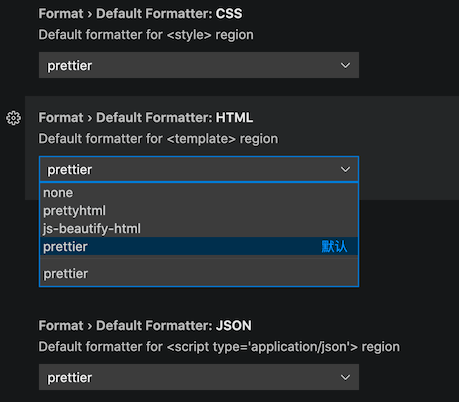
Task: Click the 'Default Formatter: CSS' setting title
Action: point(140,14)
